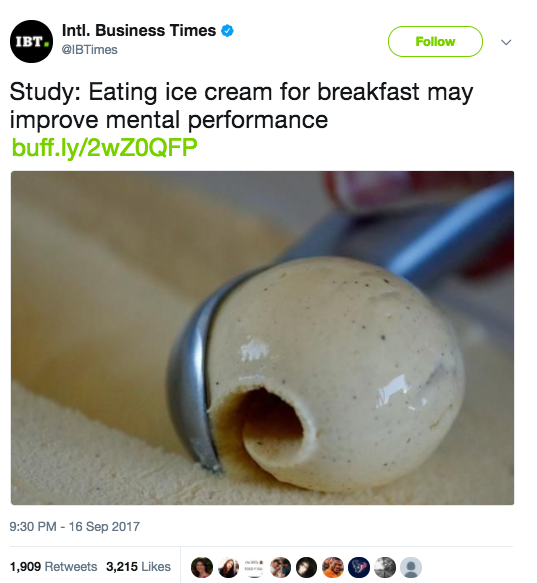This screenshot has height=583, width=537.
Task: Show the 3,215 Likes list
Action: point(138,567)
